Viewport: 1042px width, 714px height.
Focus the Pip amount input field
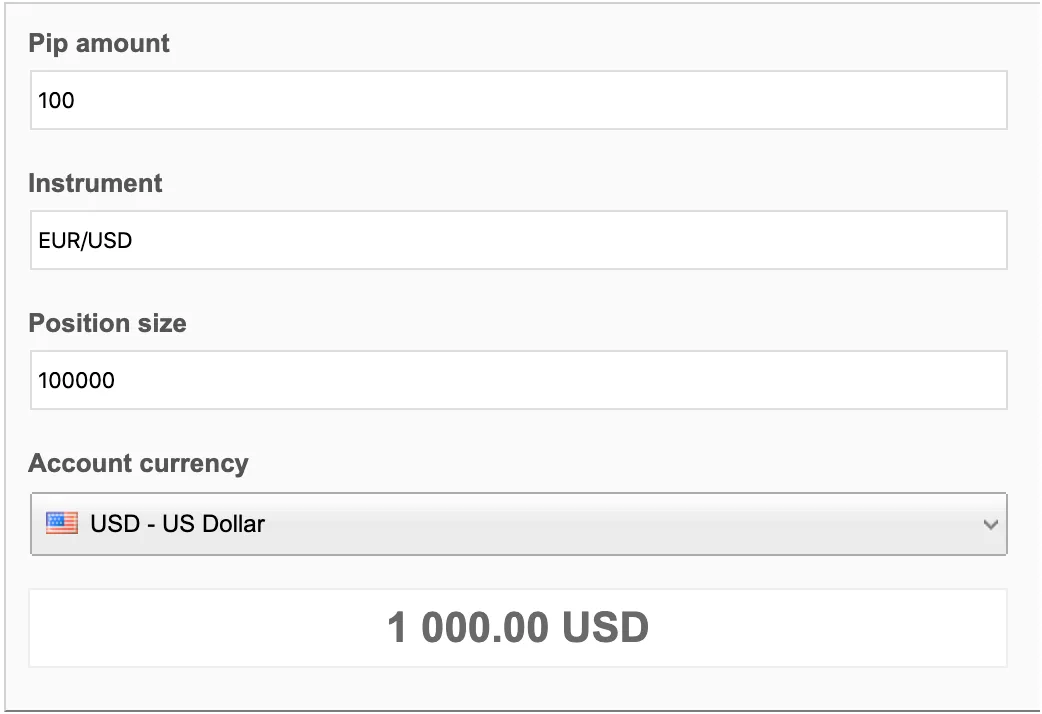[x=518, y=100]
